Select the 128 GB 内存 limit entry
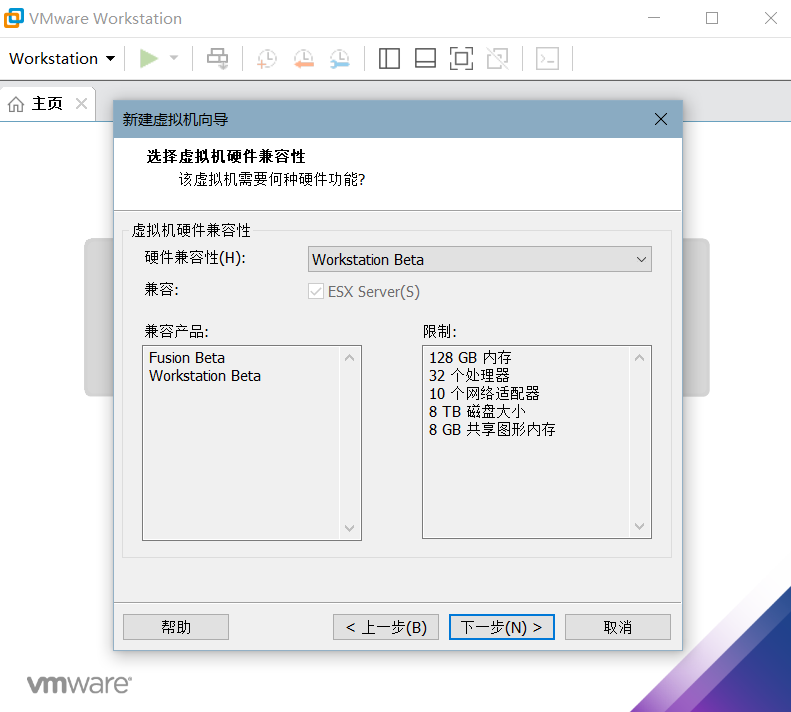This screenshot has width=791, height=712. point(470,358)
